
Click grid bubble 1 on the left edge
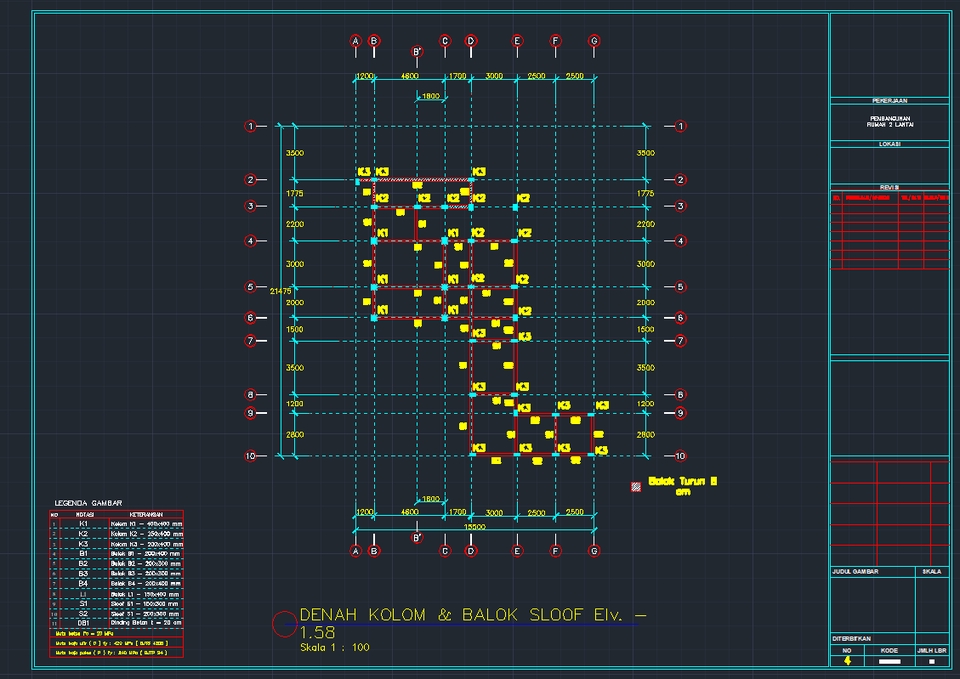coord(249,126)
